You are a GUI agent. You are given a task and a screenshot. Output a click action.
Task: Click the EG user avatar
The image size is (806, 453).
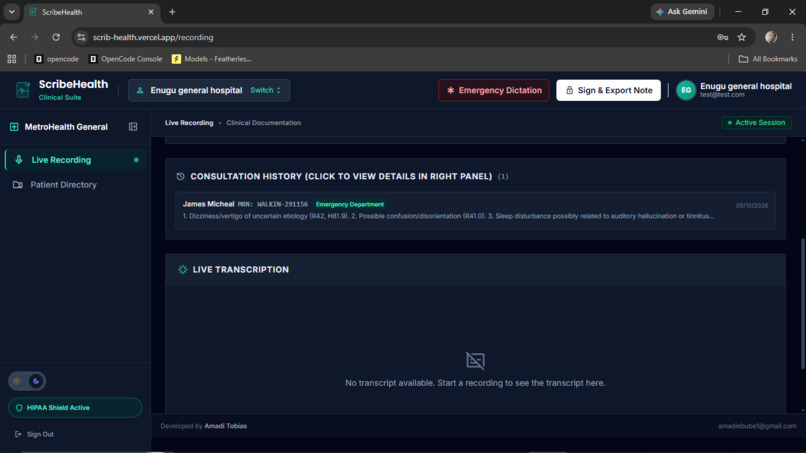pyautogui.click(x=686, y=90)
